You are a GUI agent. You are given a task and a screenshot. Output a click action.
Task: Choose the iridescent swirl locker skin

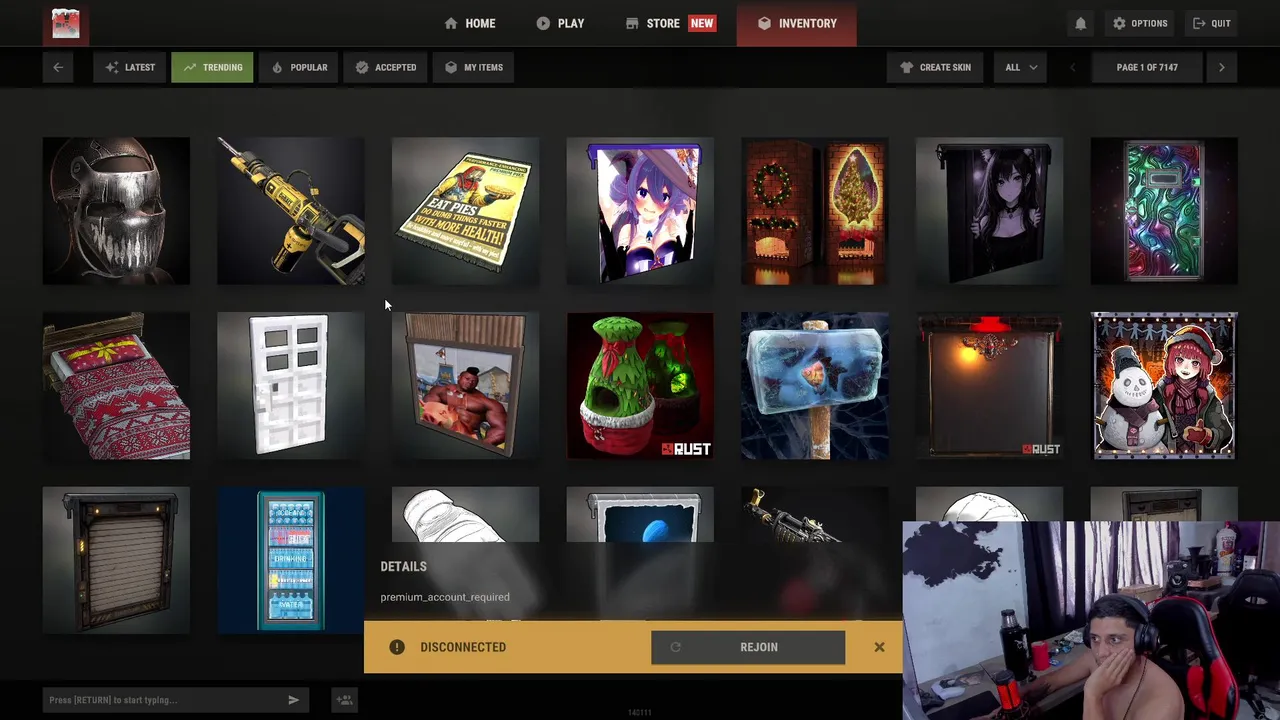click(x=1164, y=211)
